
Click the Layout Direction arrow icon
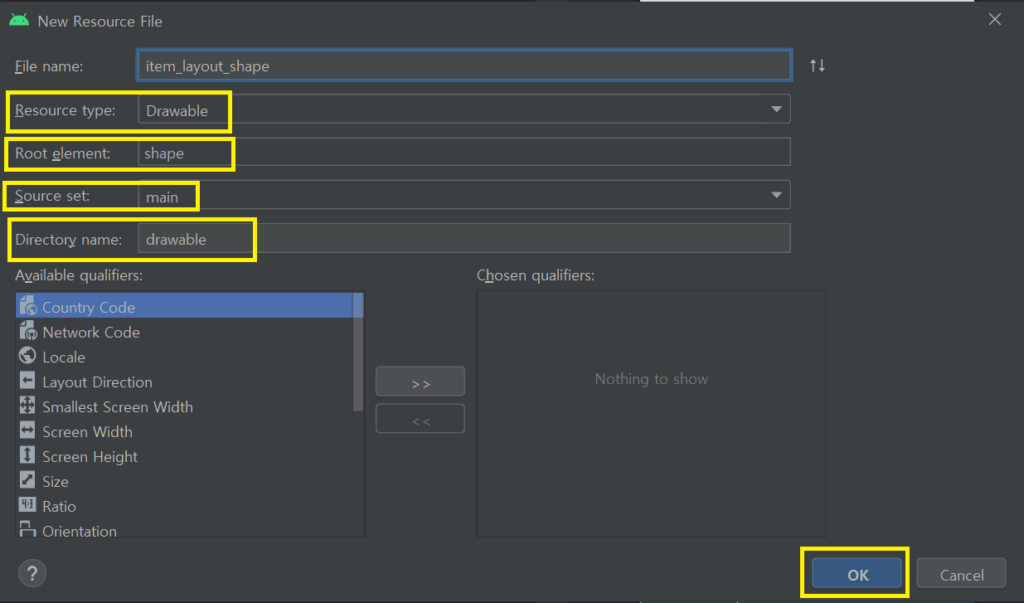27,382
